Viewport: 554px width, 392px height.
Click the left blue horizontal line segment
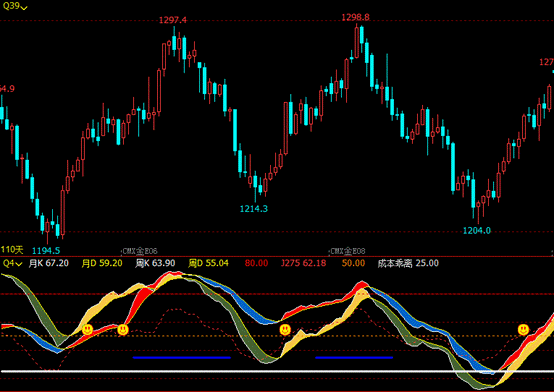(x=182, y=357)
